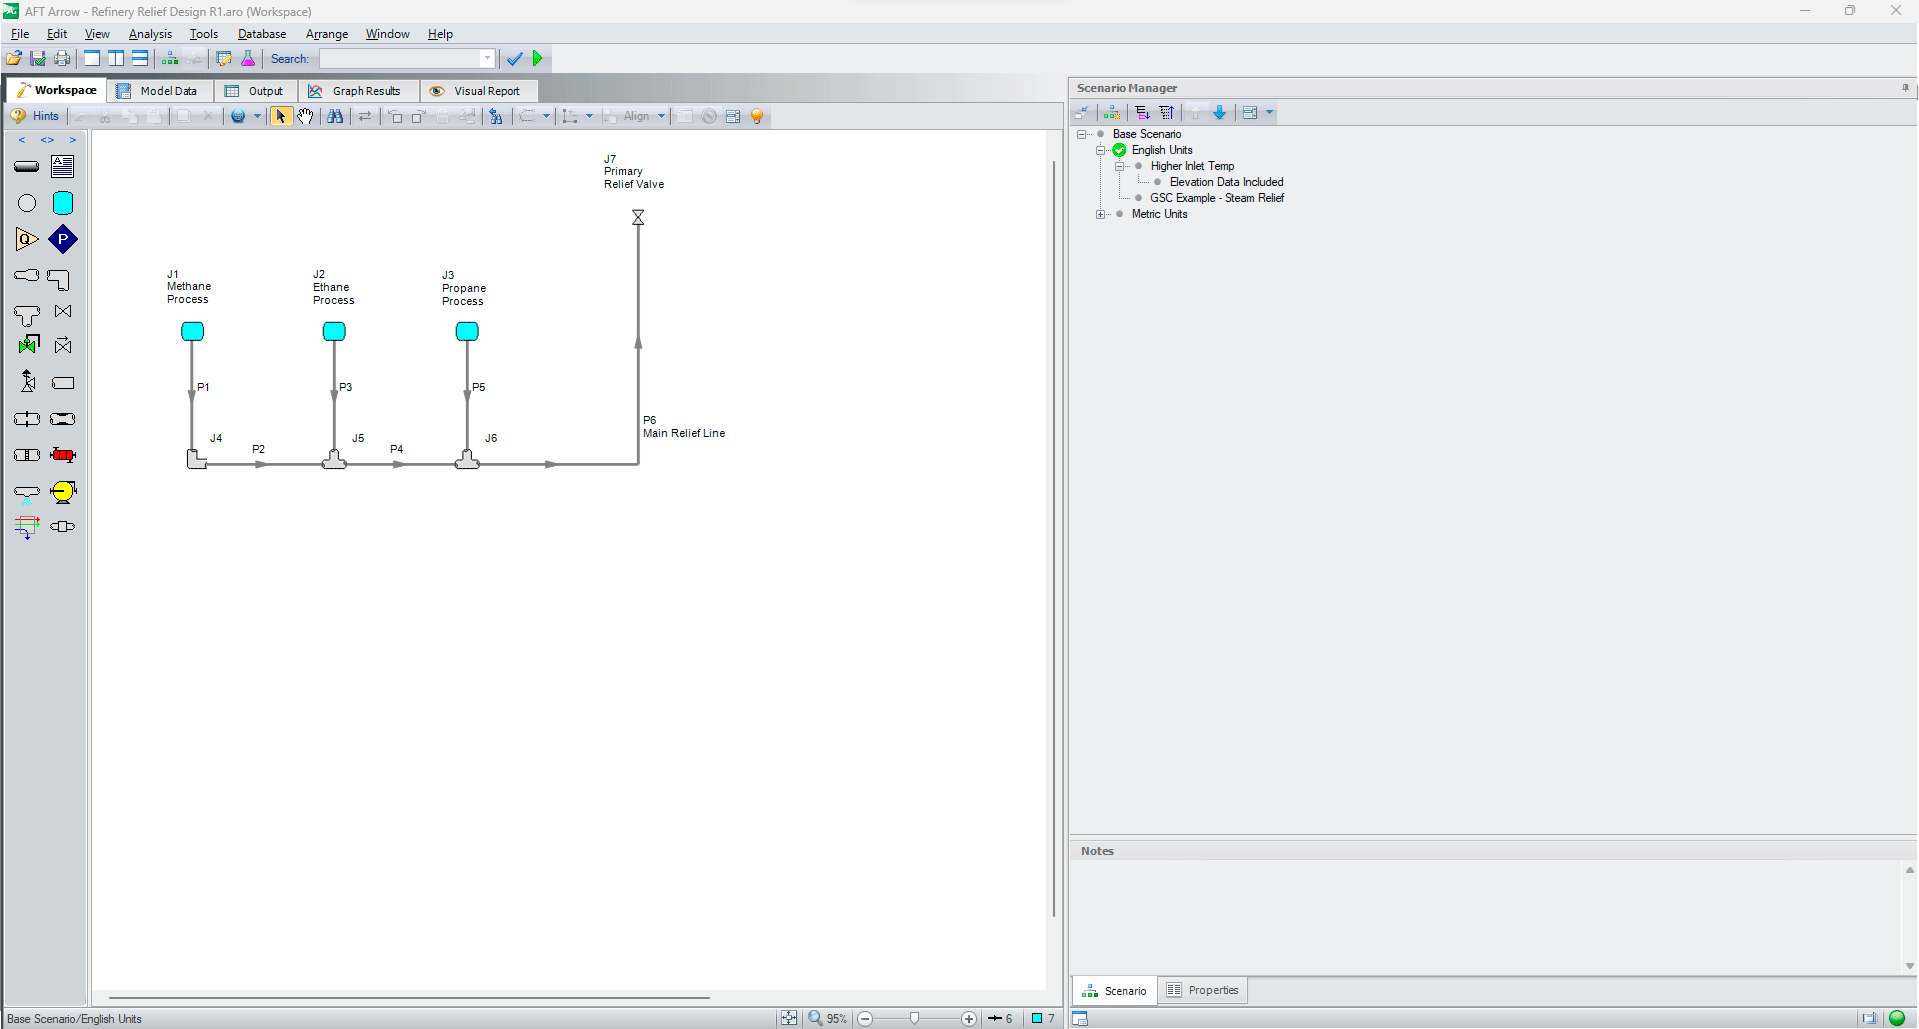Click the Run Model green arrow

538,59
